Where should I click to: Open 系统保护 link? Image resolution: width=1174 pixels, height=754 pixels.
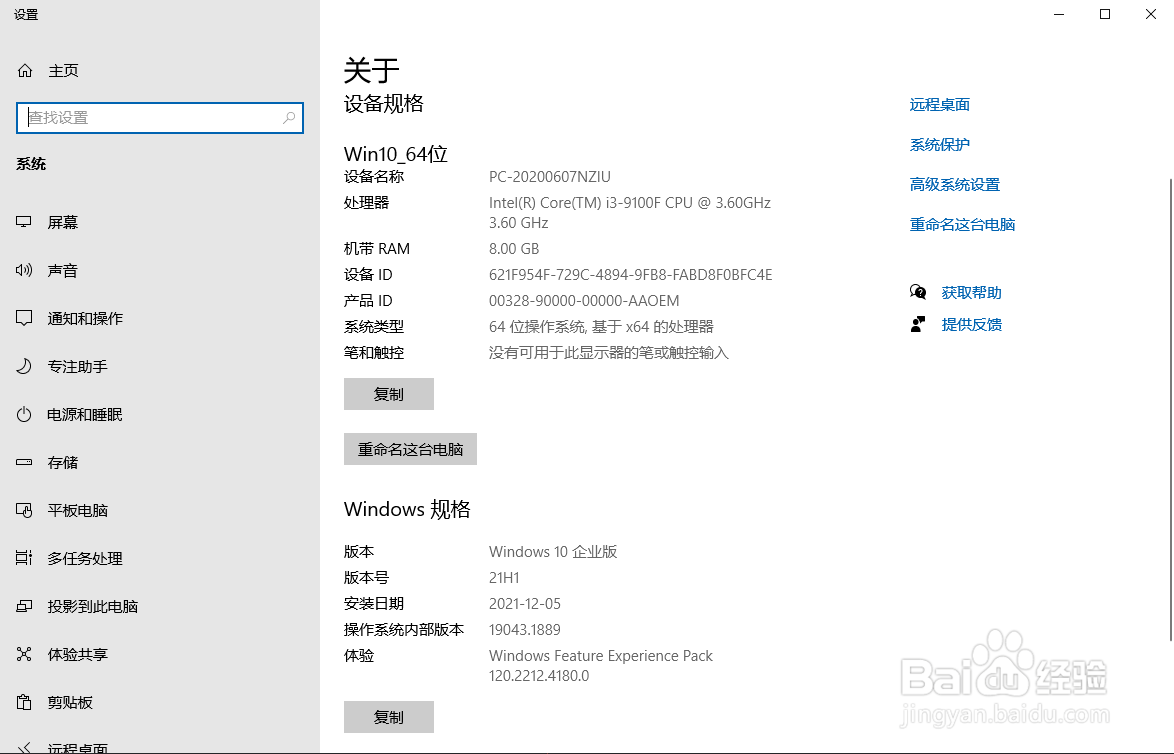point(940,145)
